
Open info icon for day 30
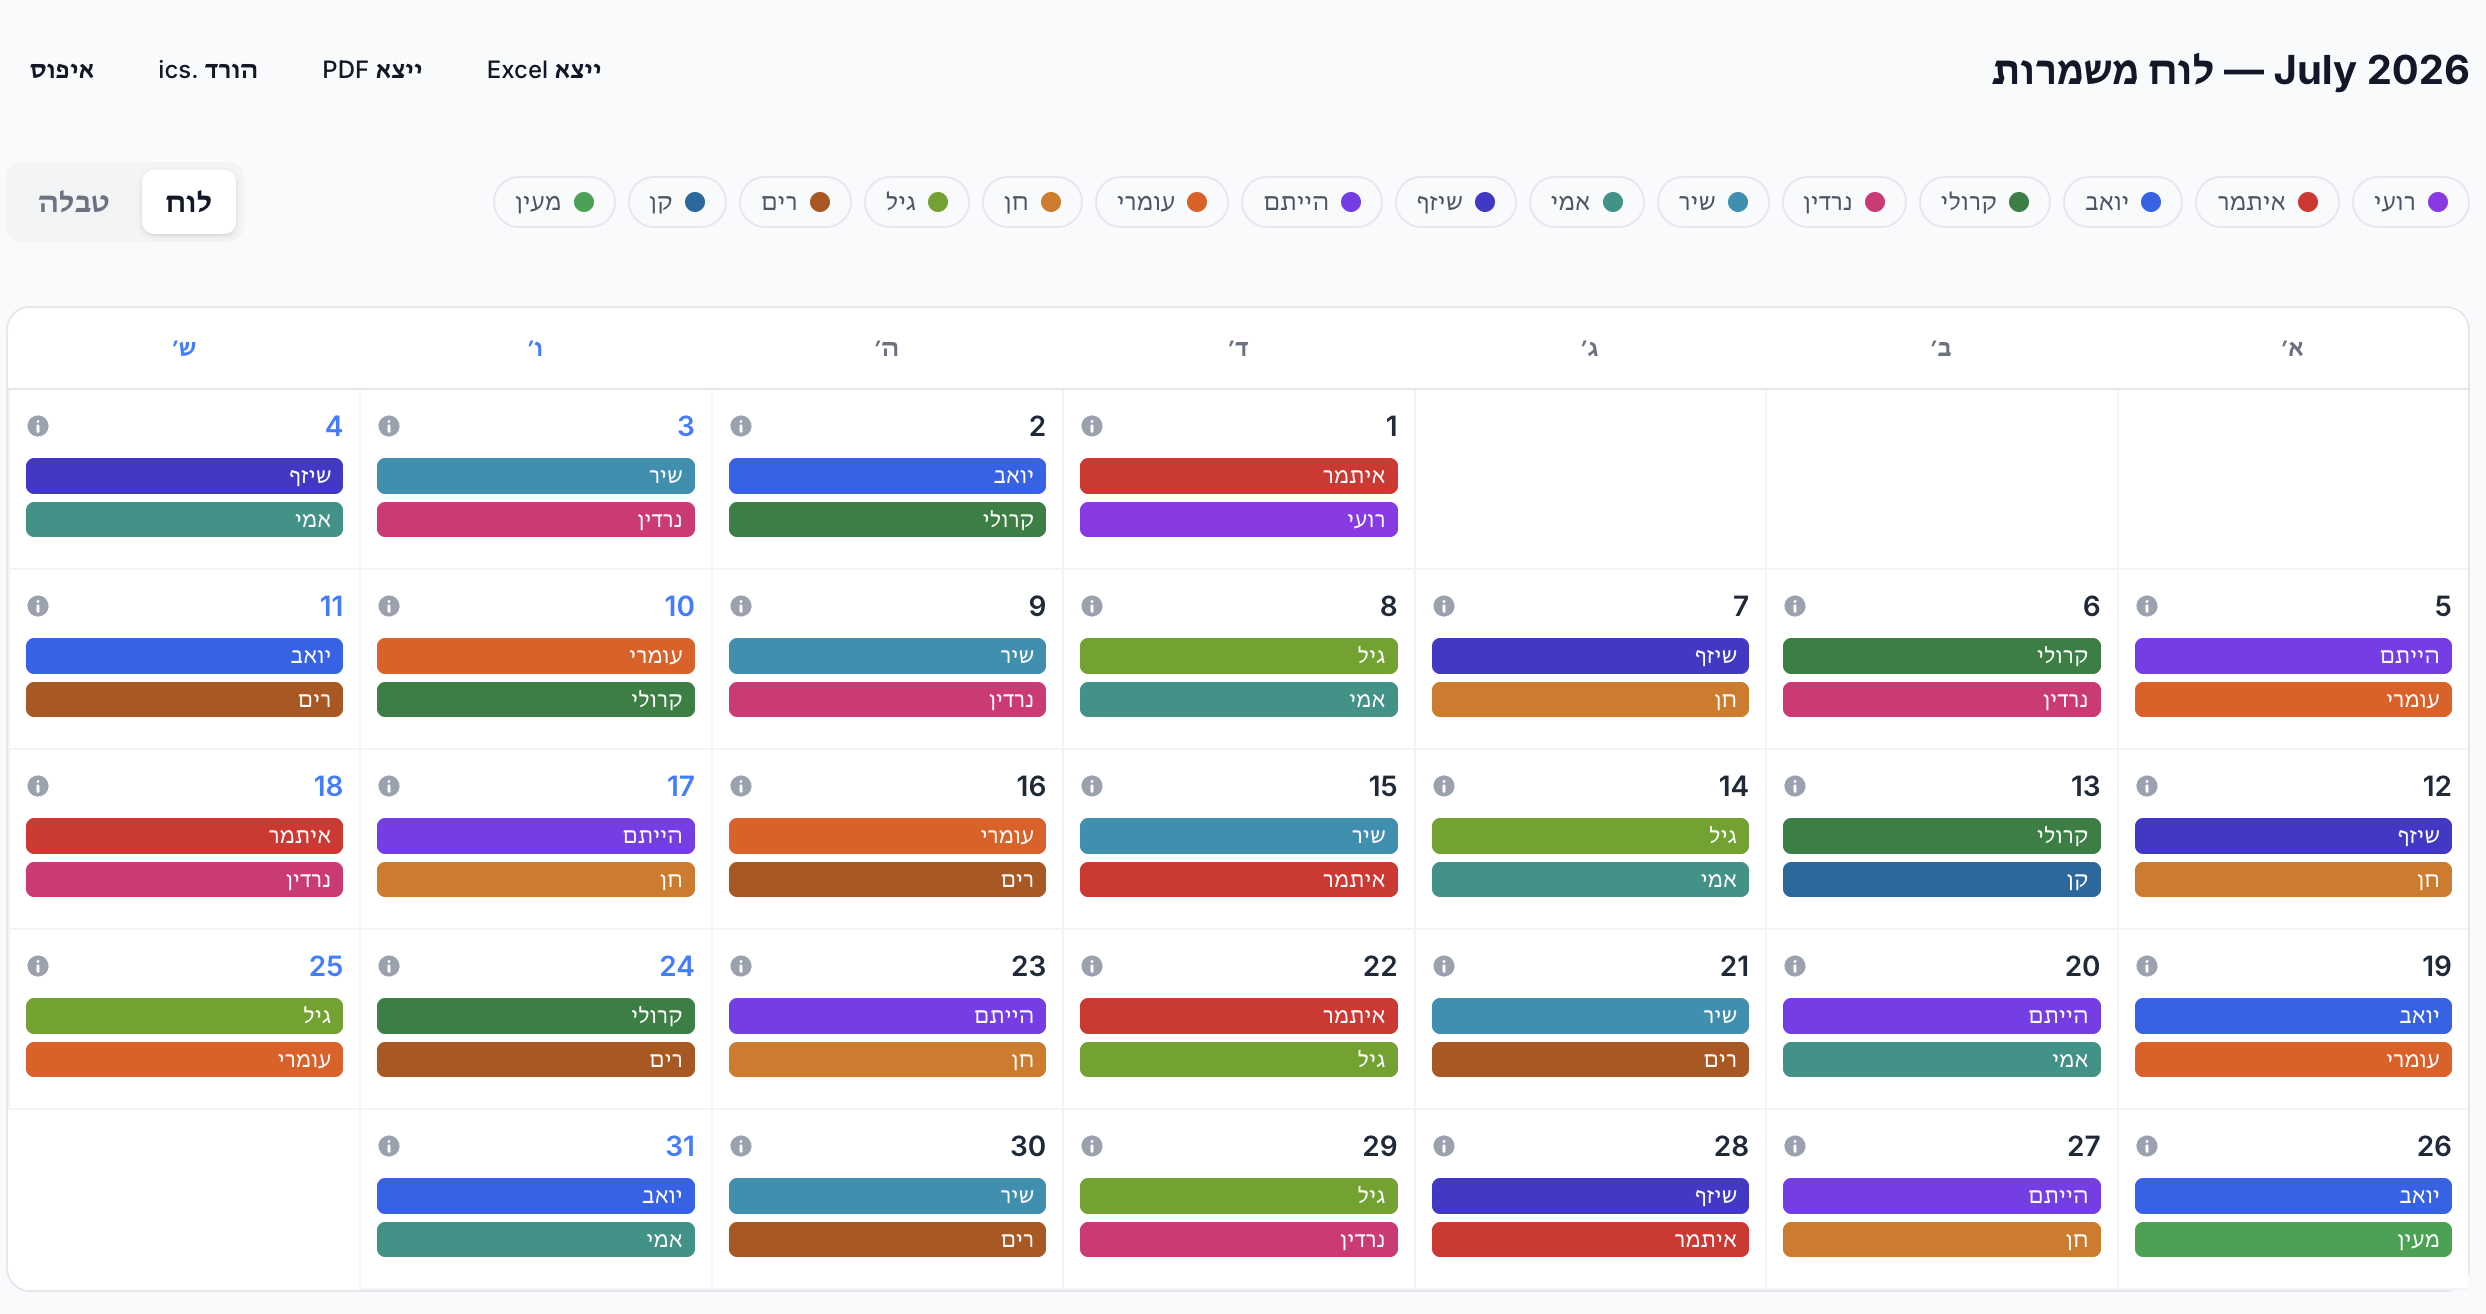(x=741, y=1146)
